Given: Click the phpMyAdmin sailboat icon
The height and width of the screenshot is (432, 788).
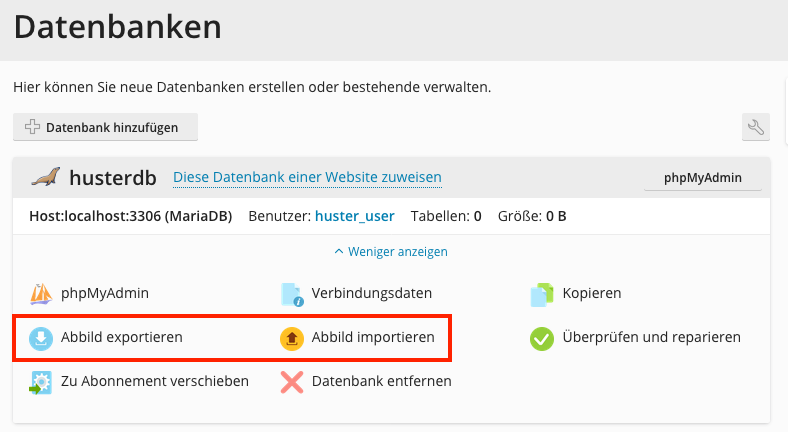Looking at the screenshot, I should coord(41,294).
